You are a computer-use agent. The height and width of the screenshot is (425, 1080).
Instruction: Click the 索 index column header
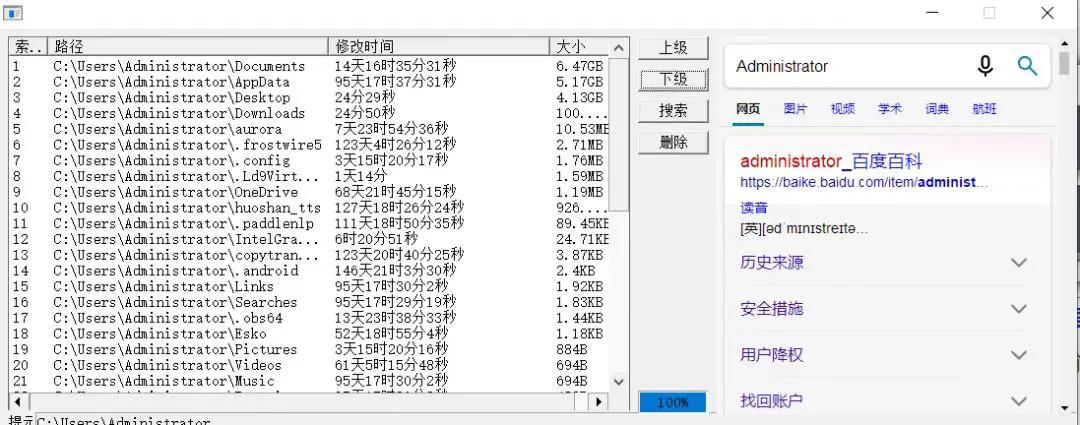coord(28,46)
